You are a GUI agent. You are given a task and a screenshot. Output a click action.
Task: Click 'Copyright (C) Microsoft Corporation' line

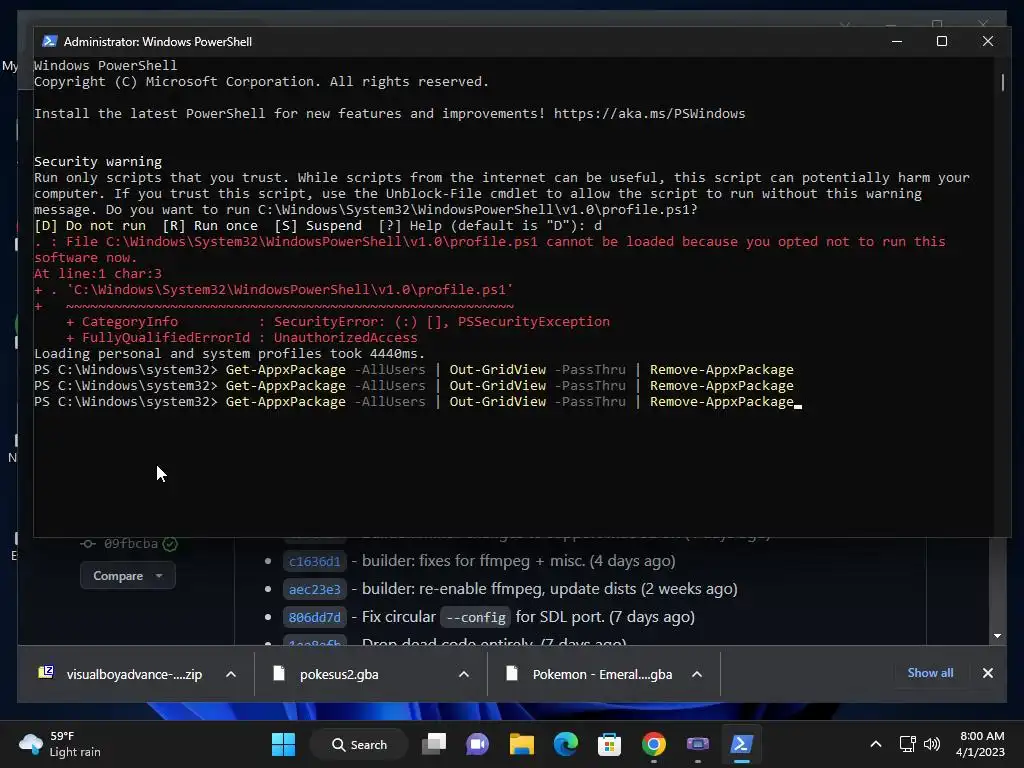[x=261, y=82]
